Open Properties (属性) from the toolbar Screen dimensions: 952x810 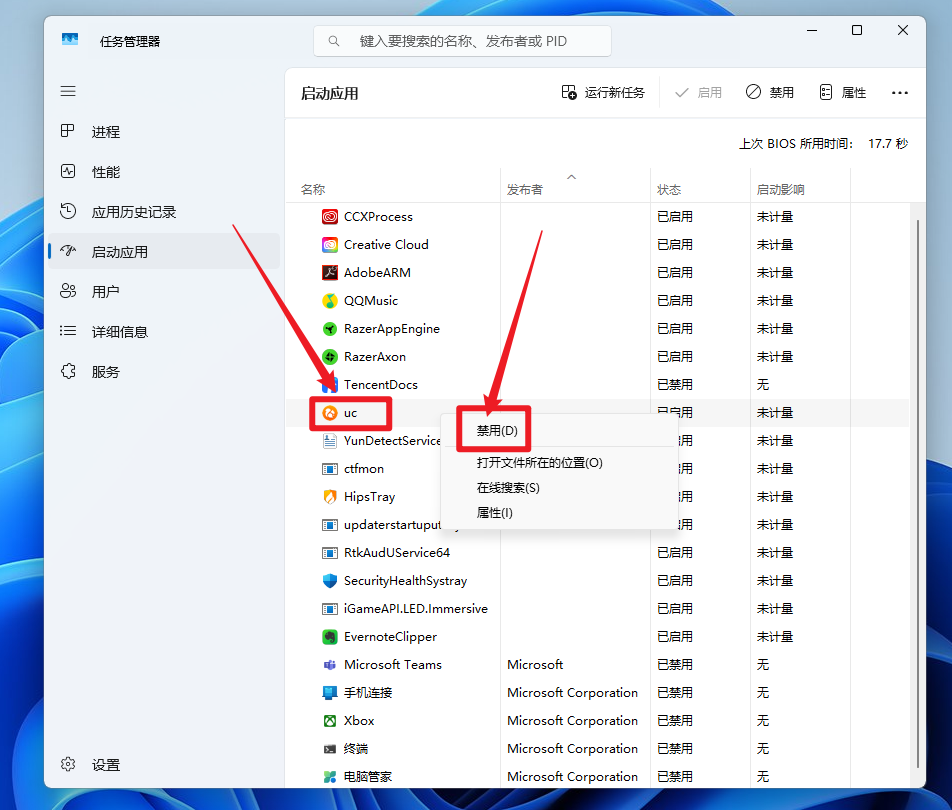click(x=843, y=92)
